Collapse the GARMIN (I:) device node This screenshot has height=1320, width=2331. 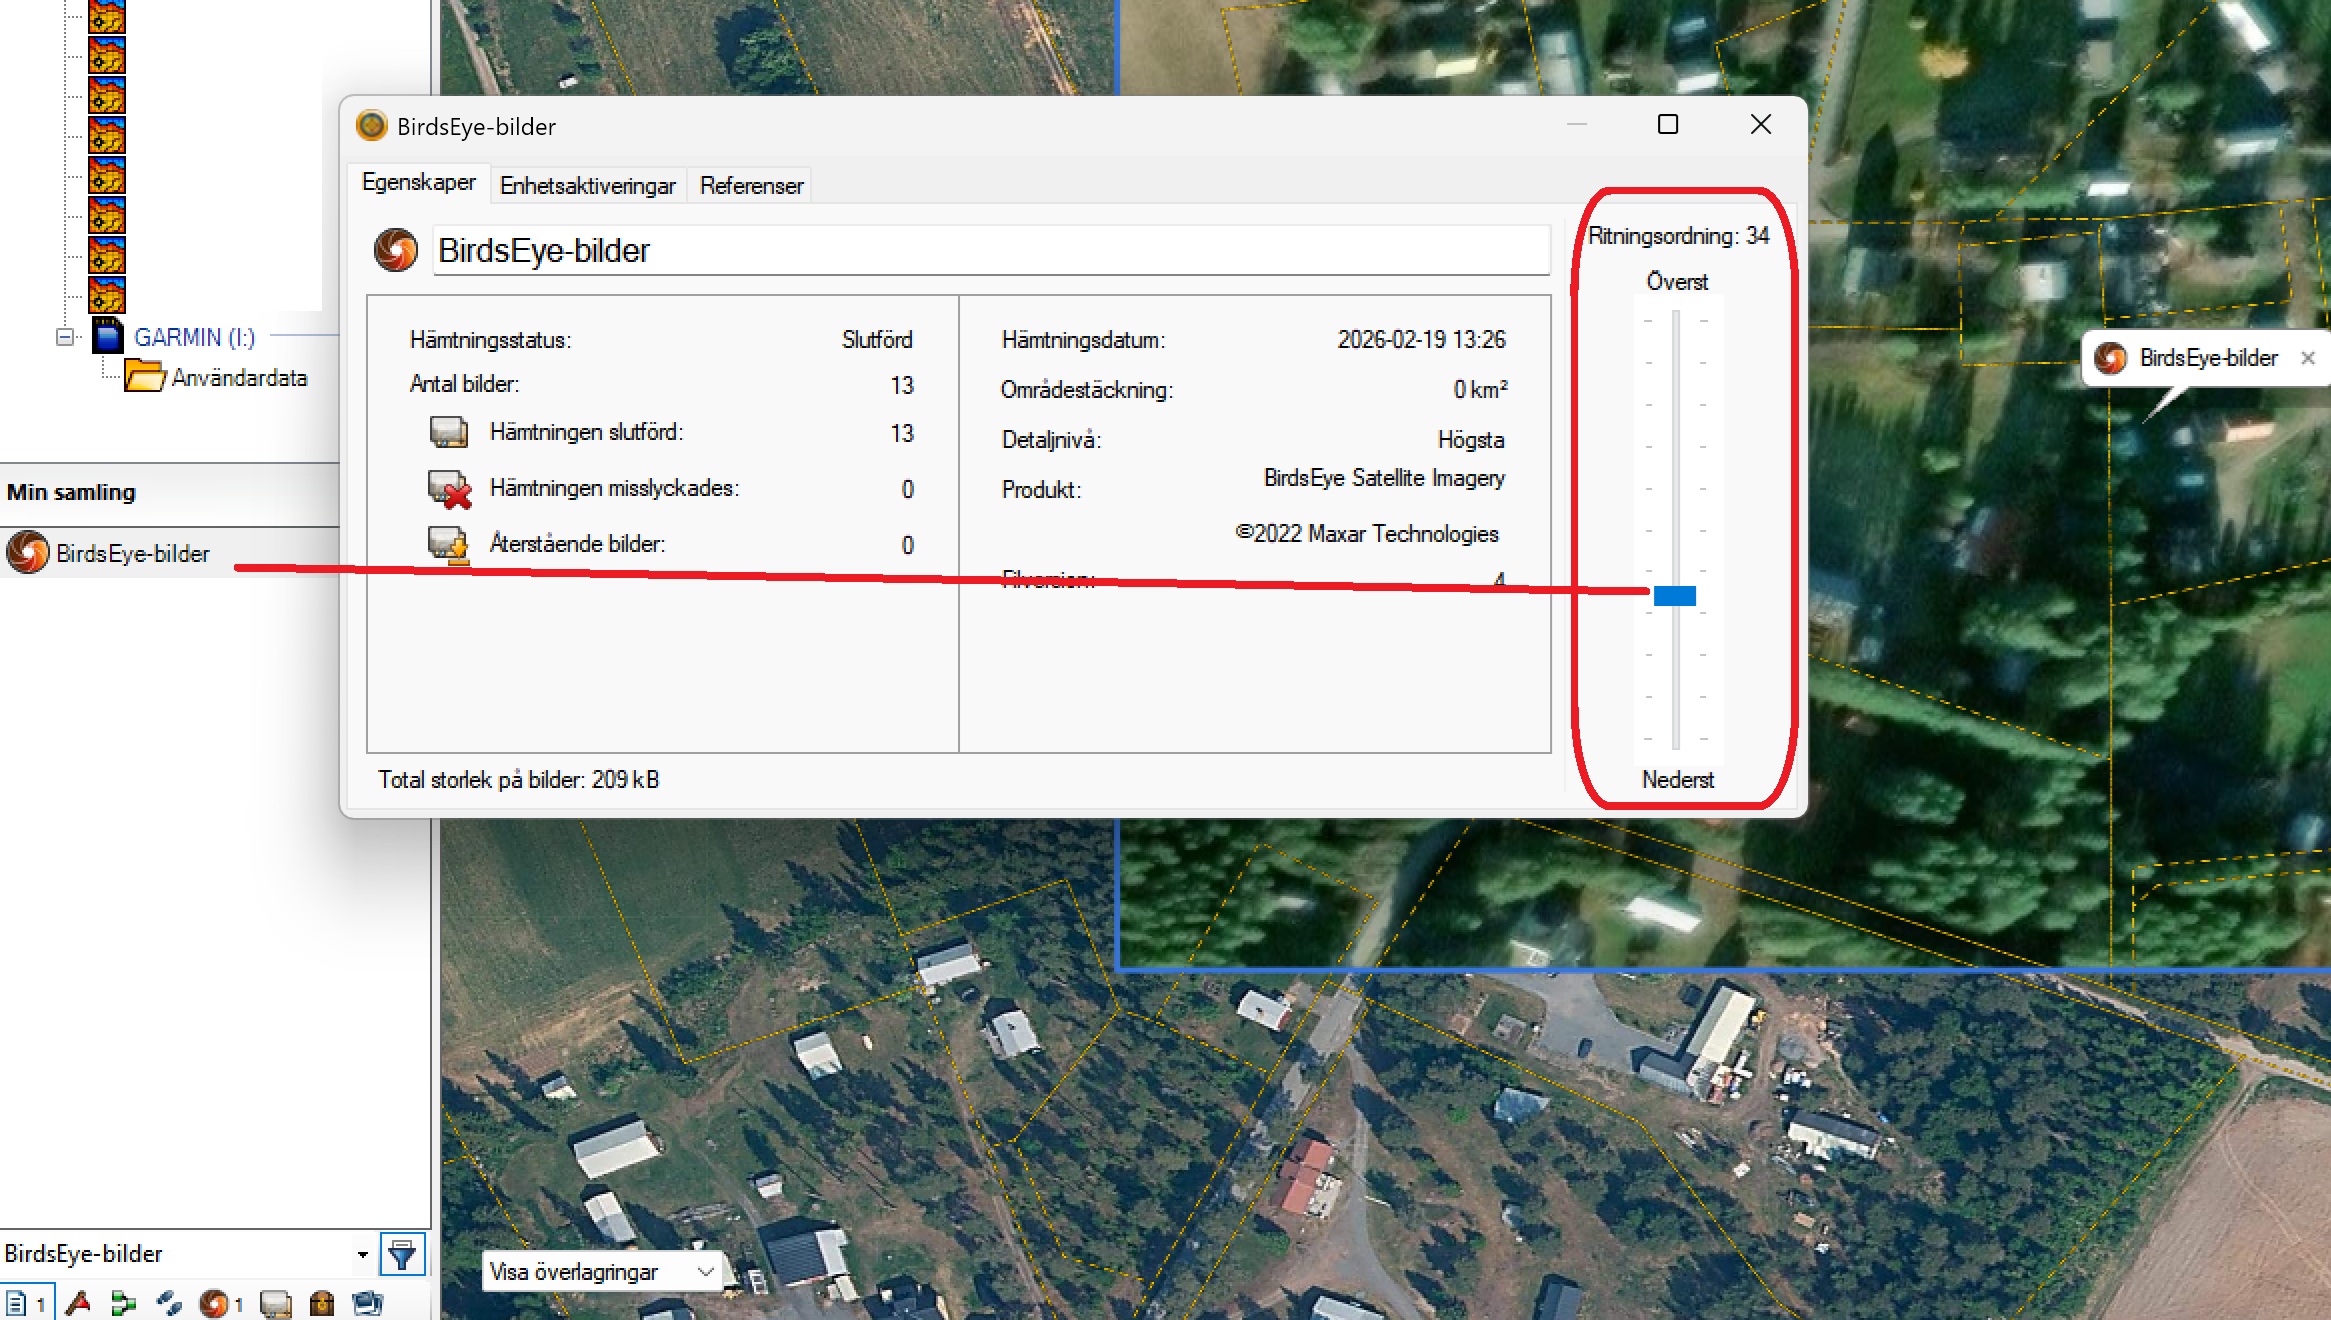[x=65, y=337]
